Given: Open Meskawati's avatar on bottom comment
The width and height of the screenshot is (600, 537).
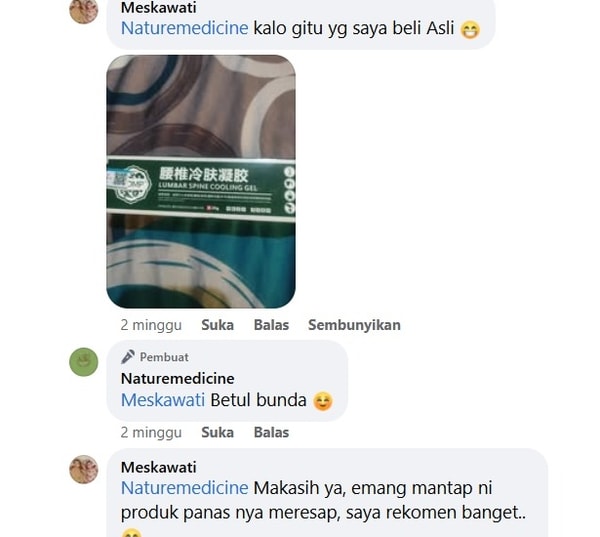Looking at the screenshot, I should (83, 469).
